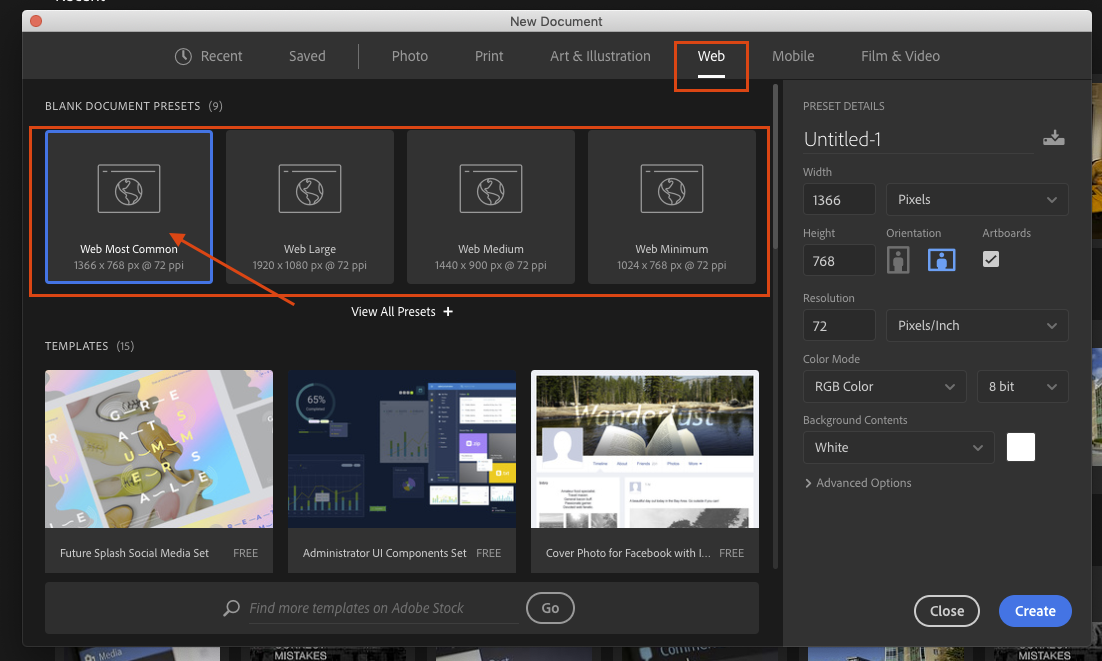Select landscape orientation

[x=941, y=259]
